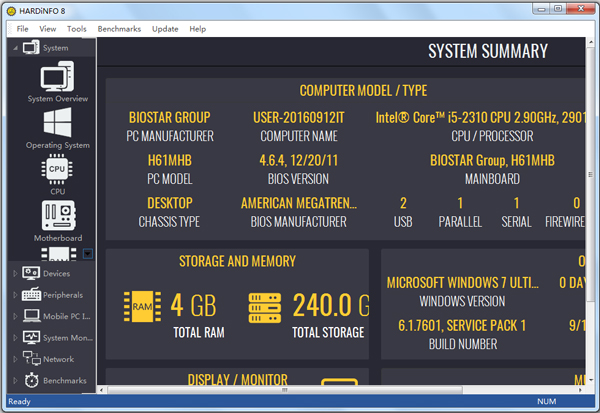Screen dimensions: 600x413
Task: Open the System Overview icon
Action: tap(56, 76)
